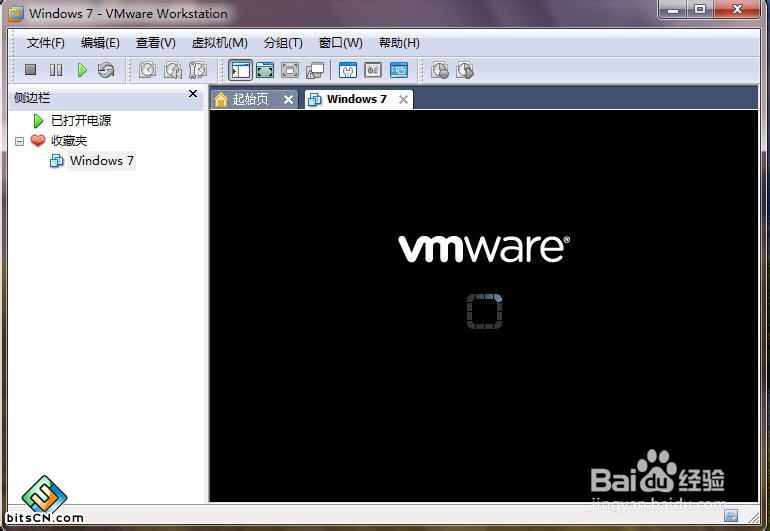The image size is (770, 531).
Task: Open the 帮助(H) menu
Action: (x=399, y=43)
